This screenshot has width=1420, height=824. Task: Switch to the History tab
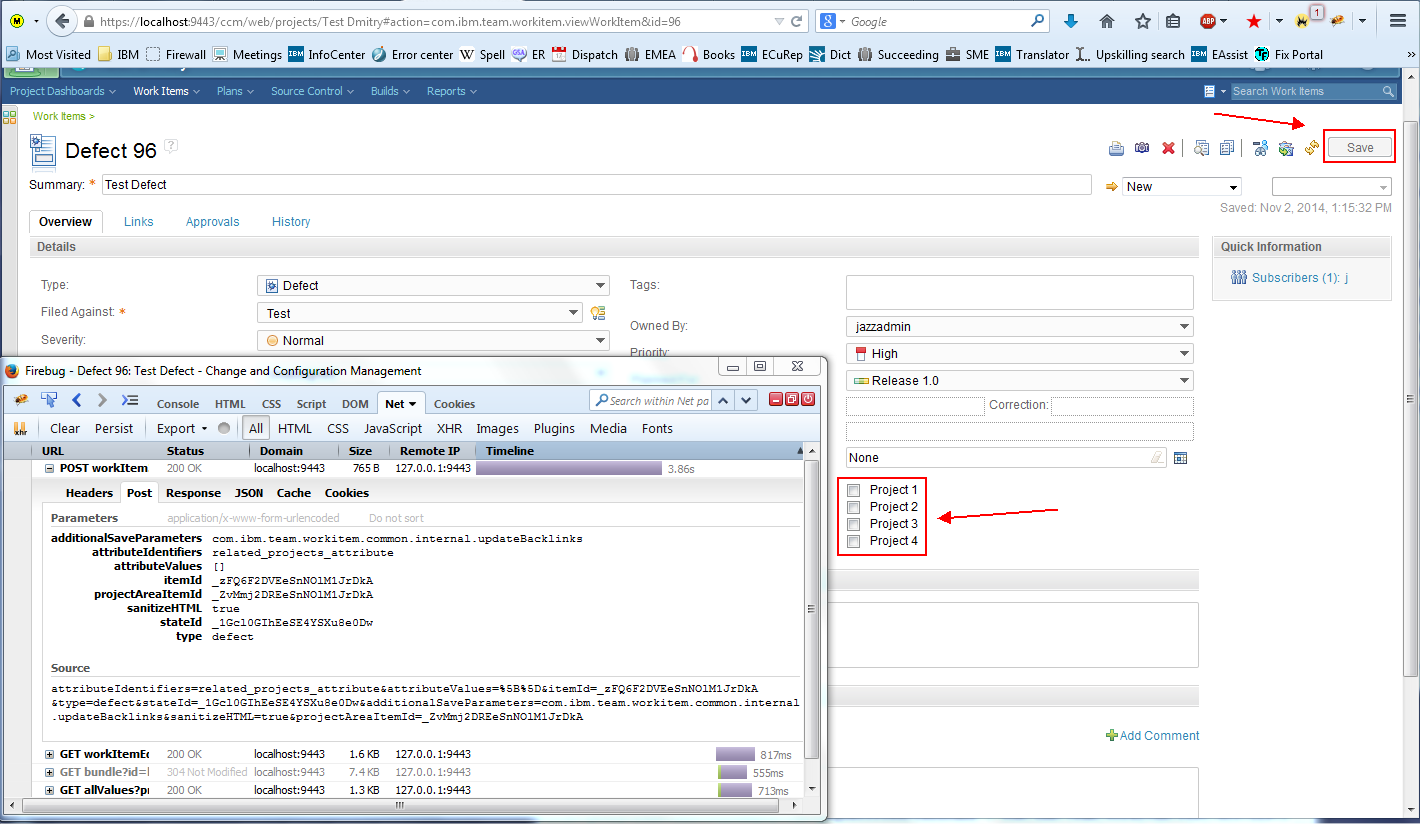pyautogui.click(x=291, y=222)
